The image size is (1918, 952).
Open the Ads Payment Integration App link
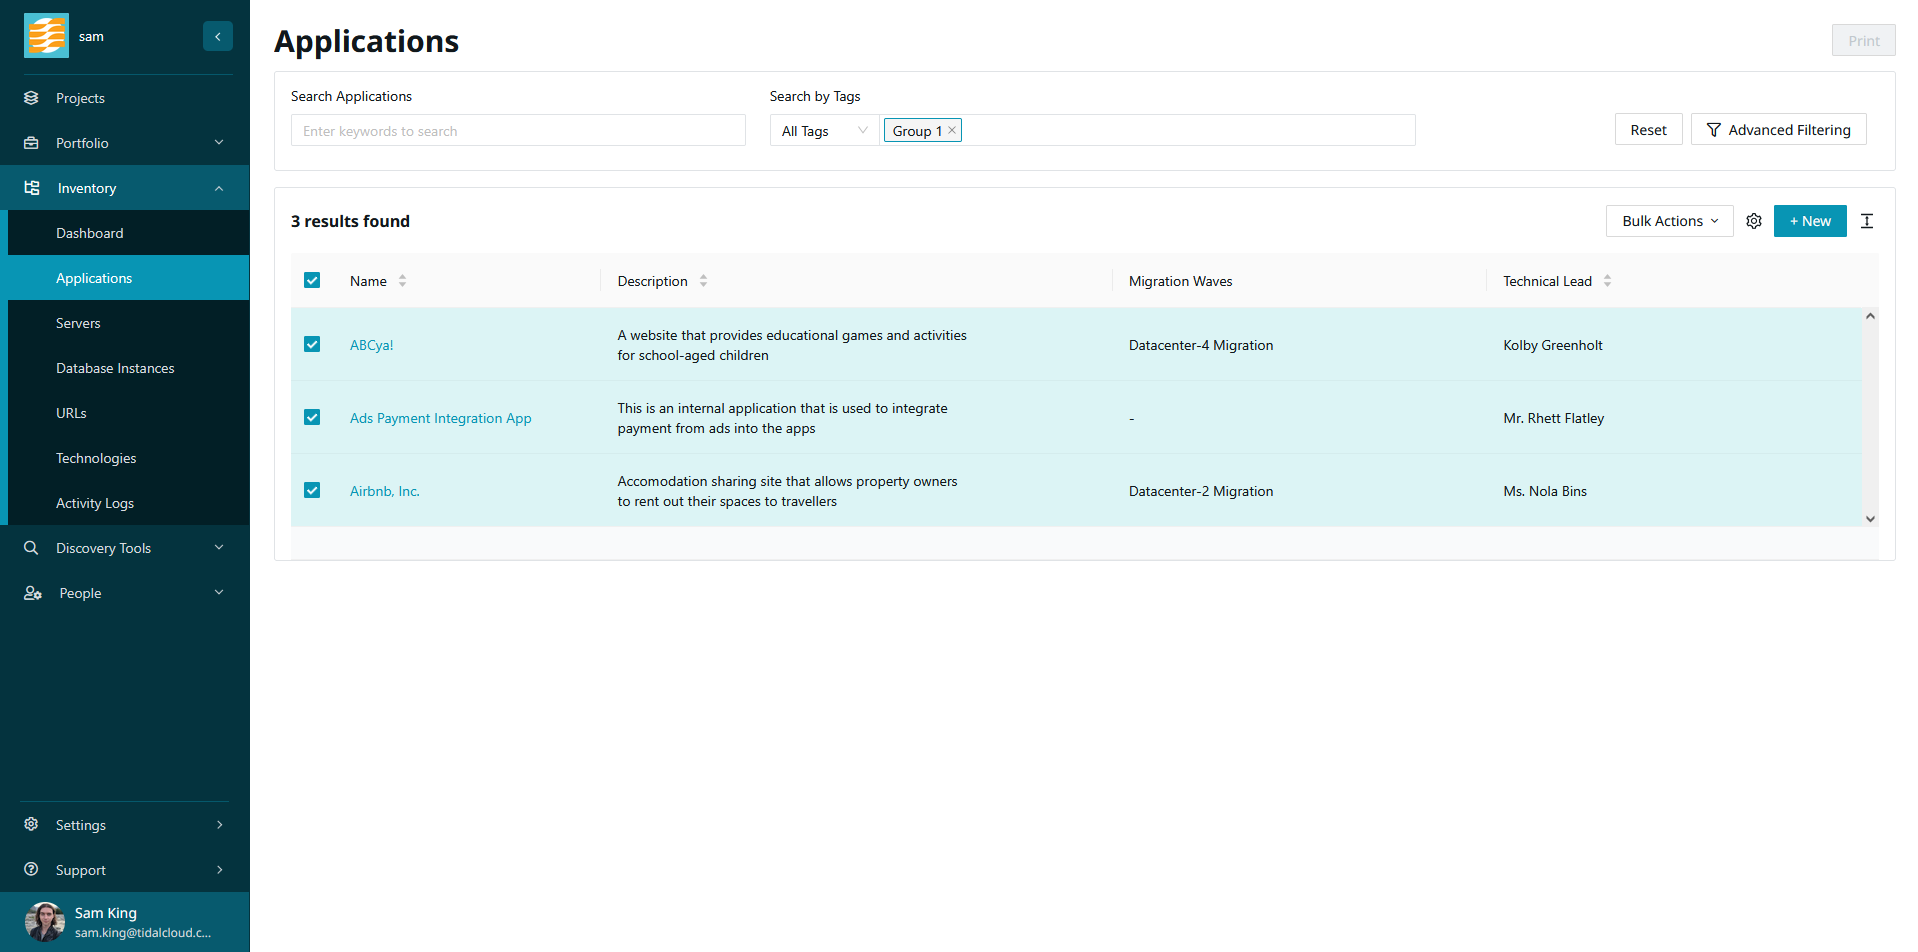tap(440, 418)
